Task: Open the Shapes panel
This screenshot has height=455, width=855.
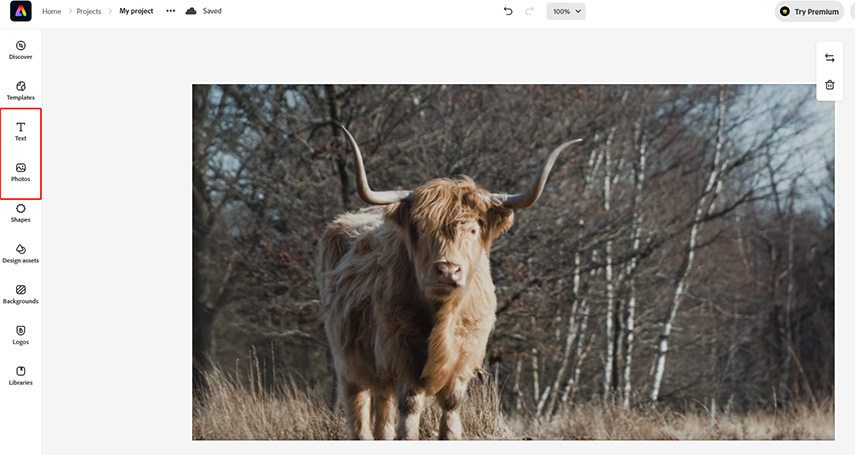Action: point(20,213)
